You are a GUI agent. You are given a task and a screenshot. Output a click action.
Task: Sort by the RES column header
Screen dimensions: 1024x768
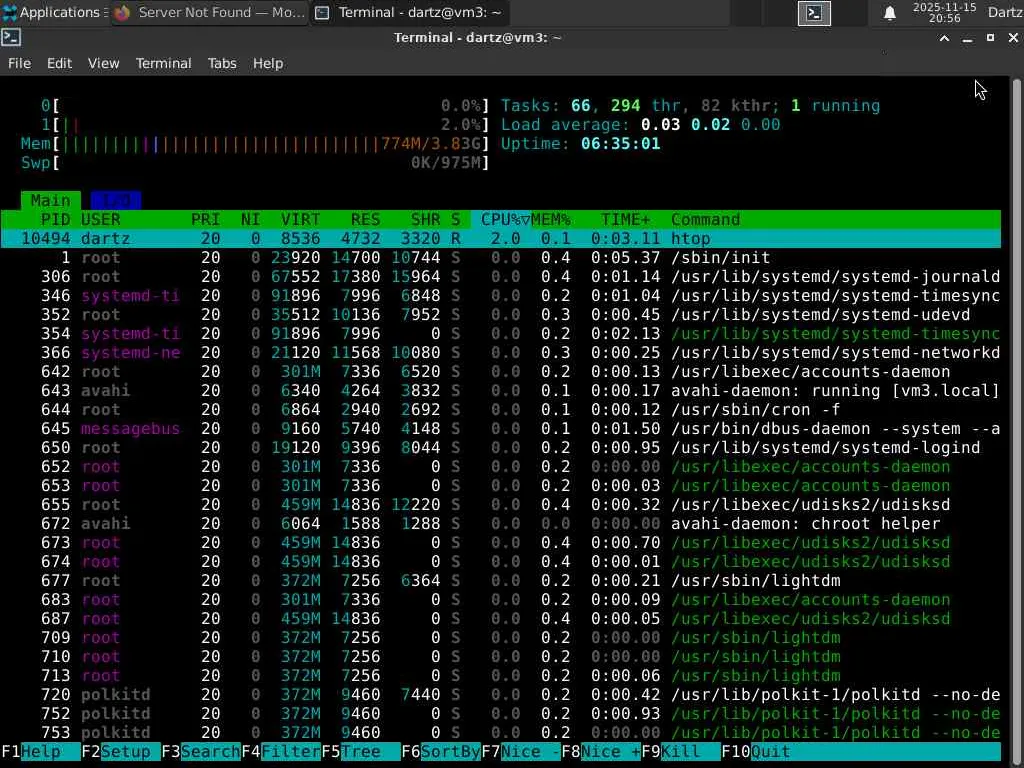coord(365,219)
